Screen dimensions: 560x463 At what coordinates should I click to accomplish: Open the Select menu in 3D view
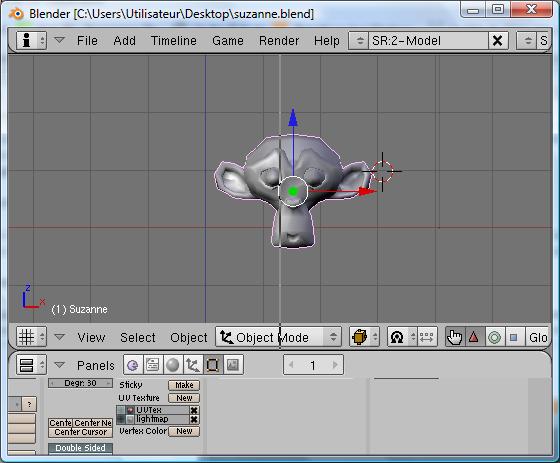(x=138, y=338)
